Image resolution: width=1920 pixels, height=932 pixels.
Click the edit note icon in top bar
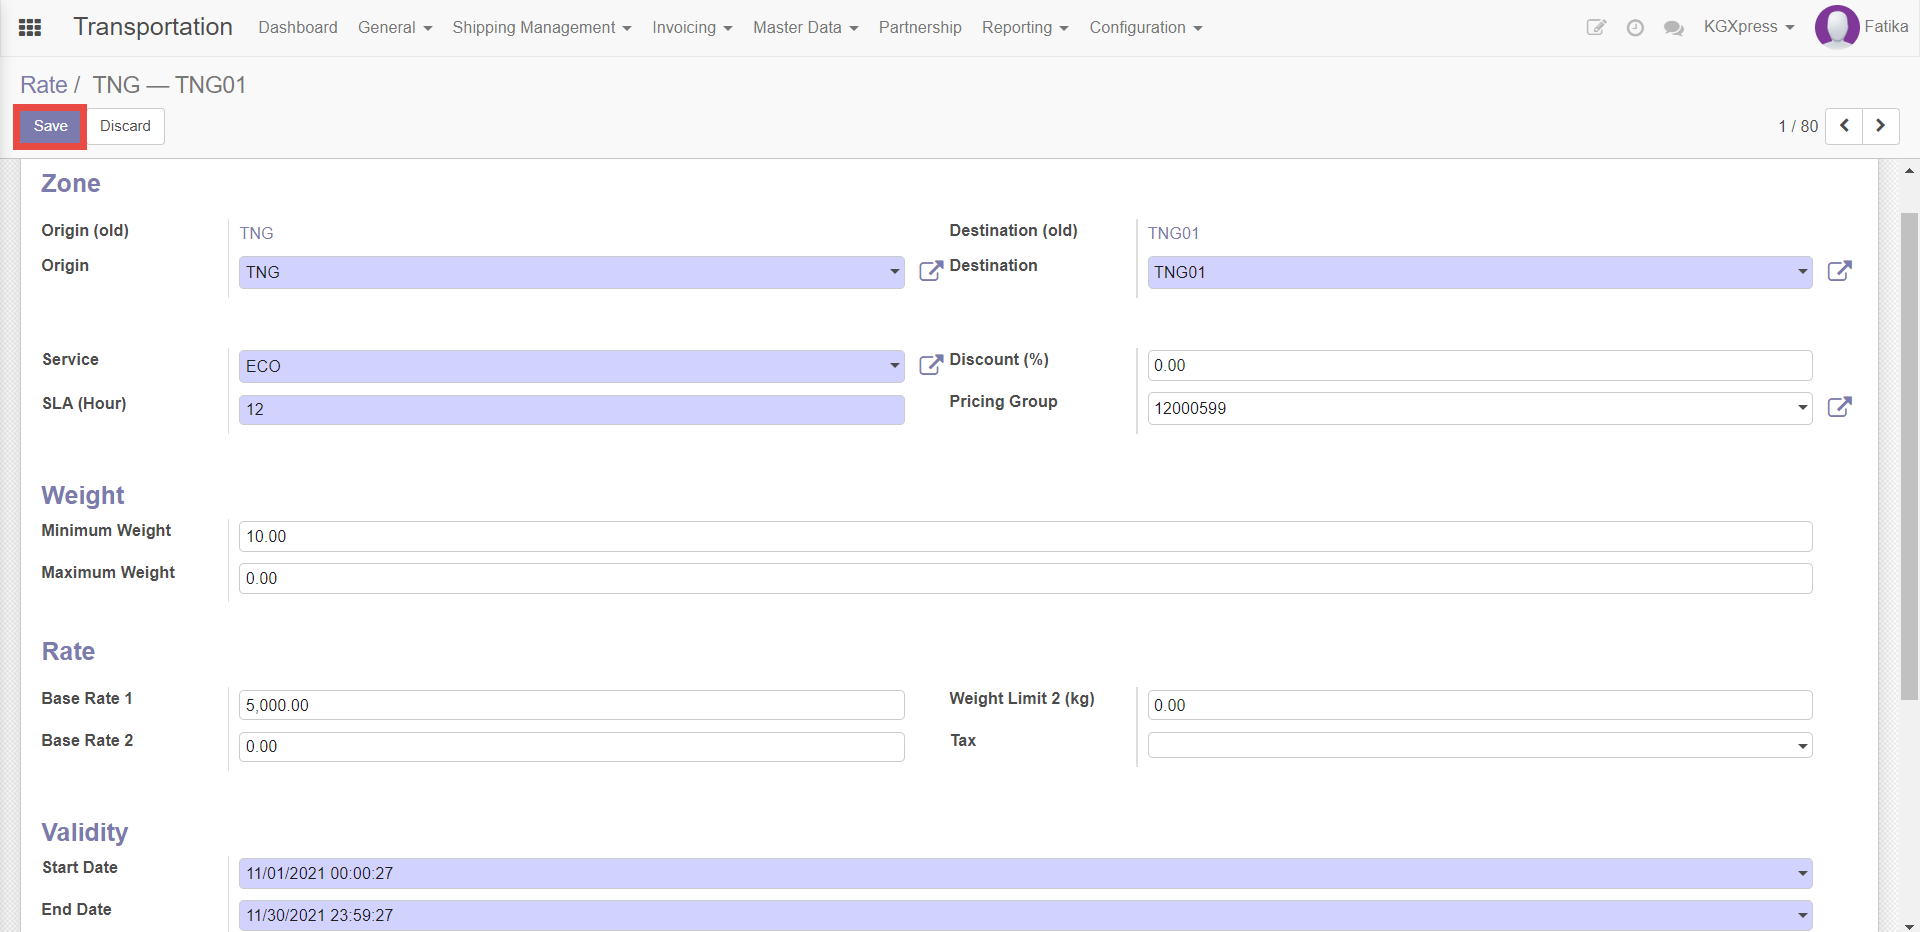click(x=1596, y=28)
